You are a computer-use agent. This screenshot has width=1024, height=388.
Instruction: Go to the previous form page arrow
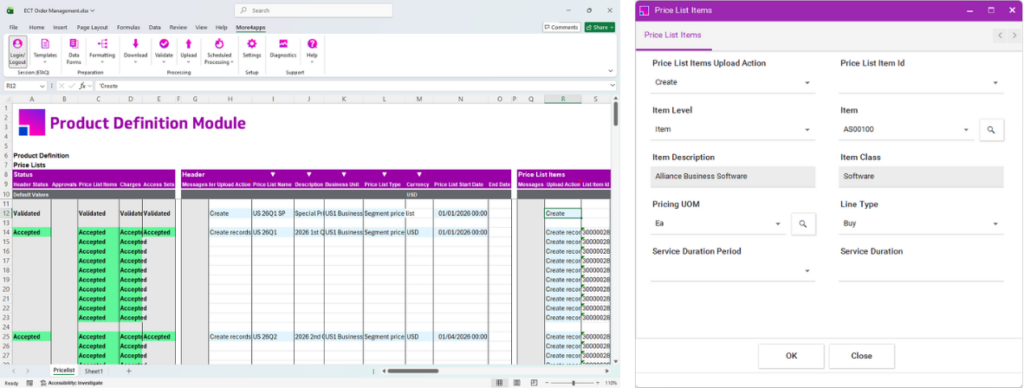point(1000,35)
